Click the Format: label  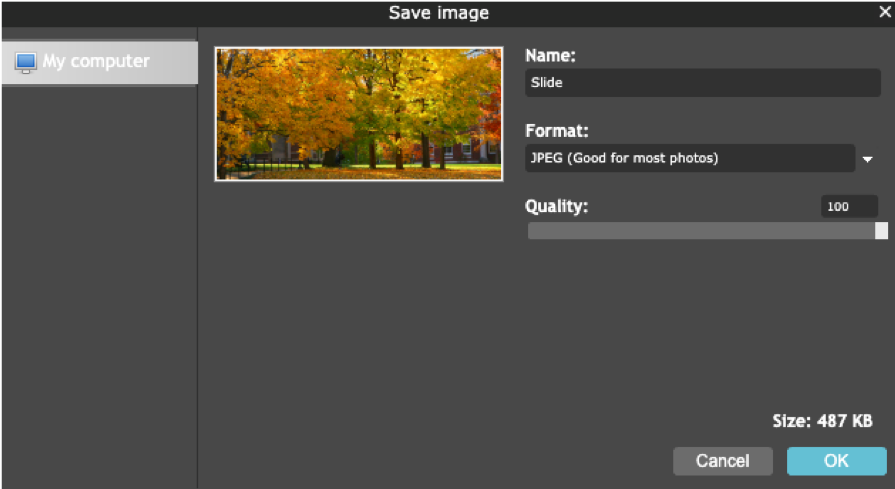[557, 131]
